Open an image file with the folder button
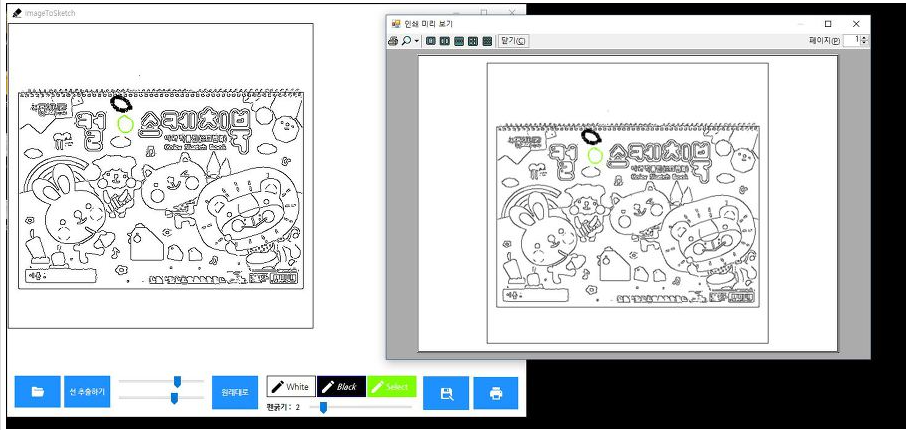Viewport: 910px width, 430px height. coord(38,392)
